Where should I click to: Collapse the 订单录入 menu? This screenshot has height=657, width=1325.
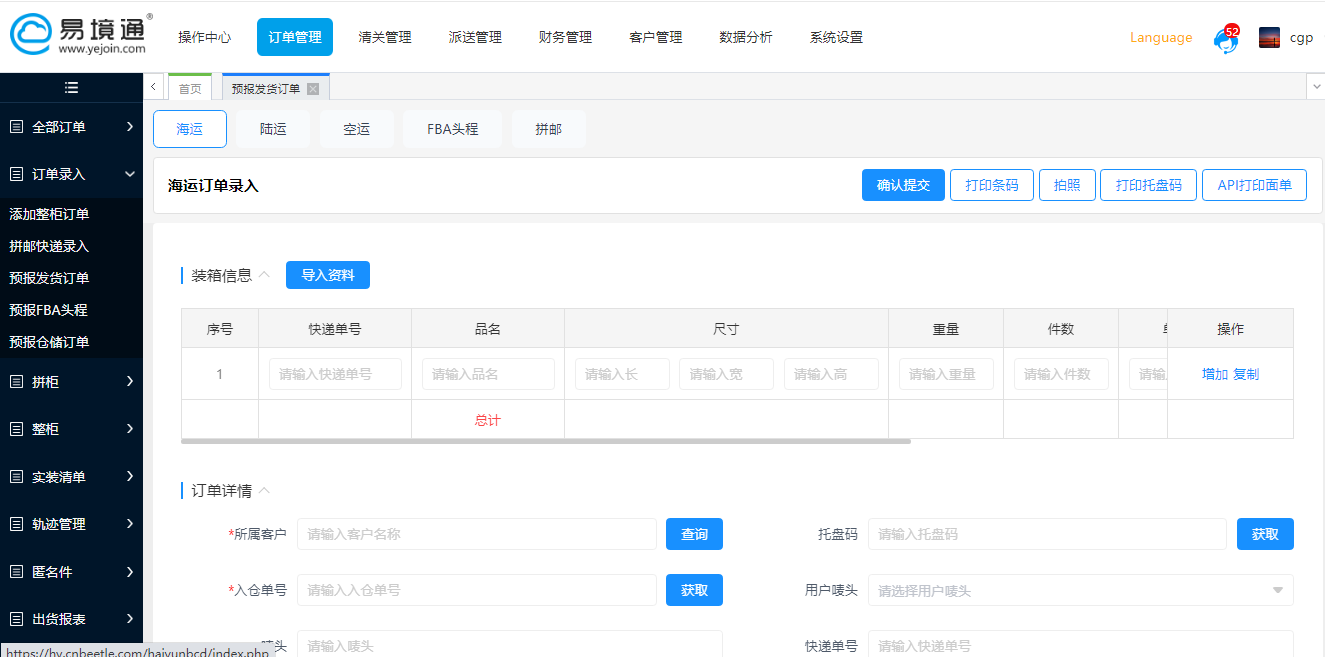pyautogui.click(x=130, y=174)
